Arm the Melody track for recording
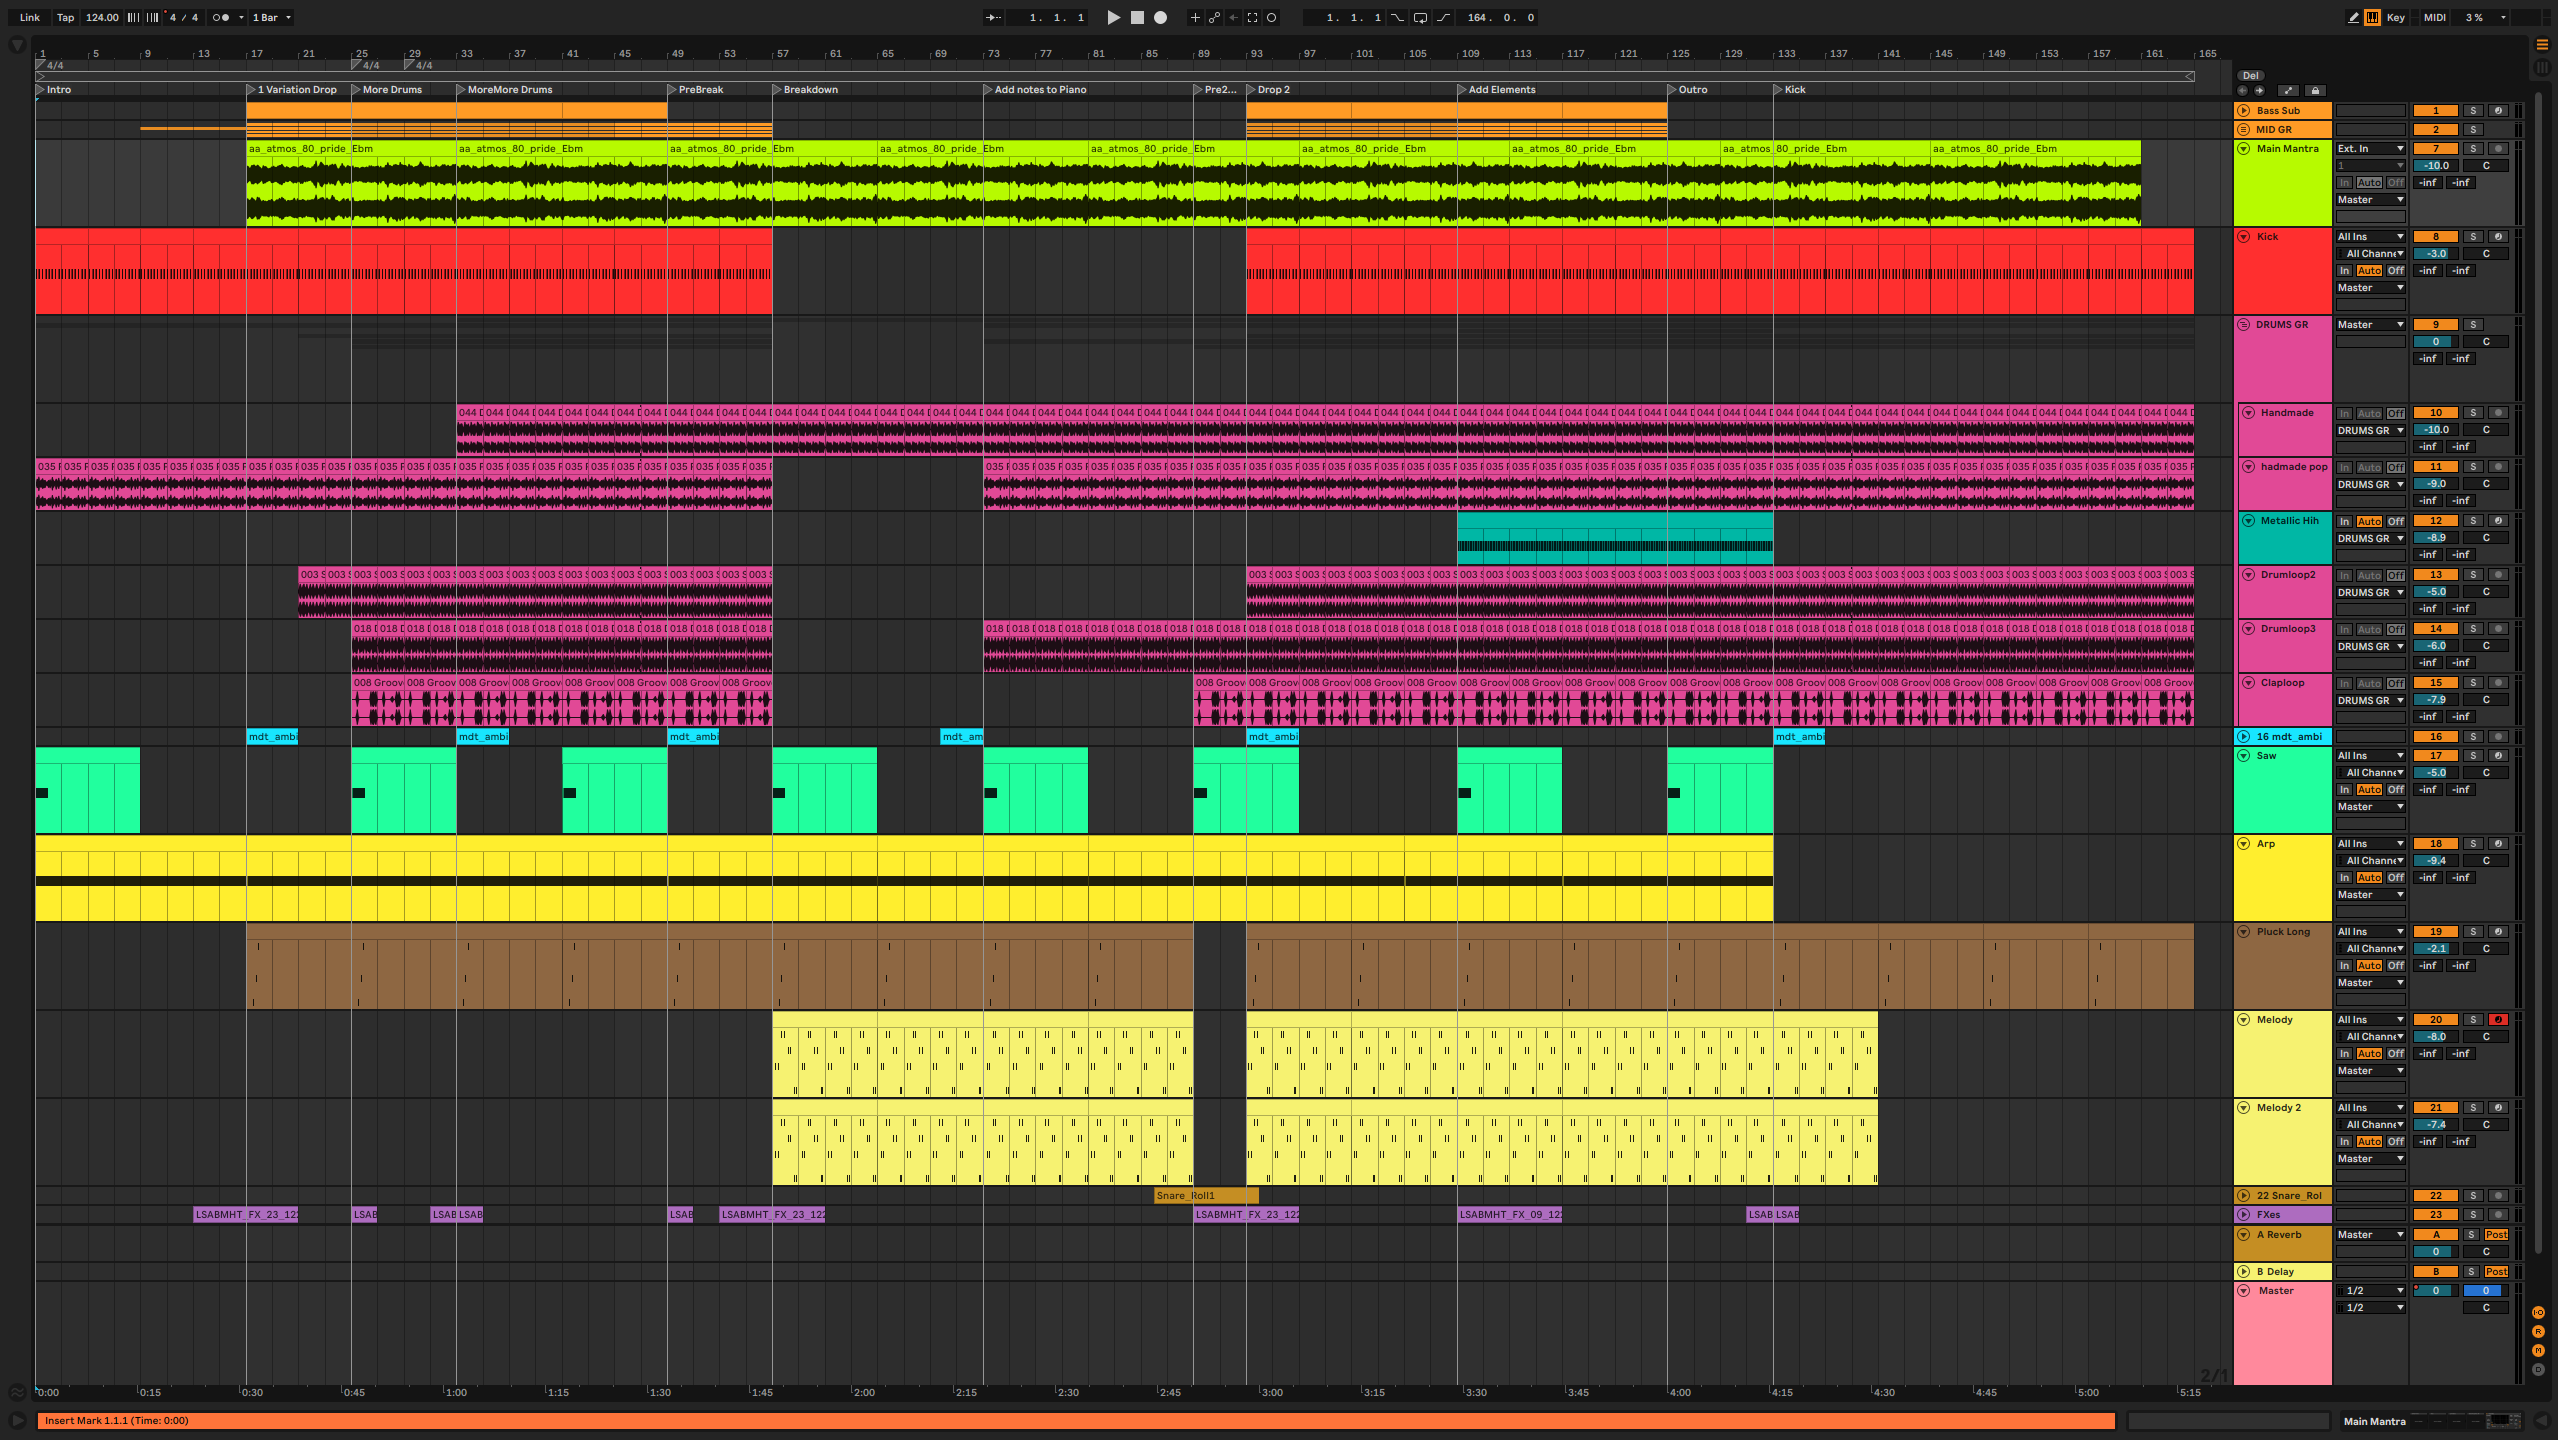The image size is (2558, 1440). pos(2498,1020)
